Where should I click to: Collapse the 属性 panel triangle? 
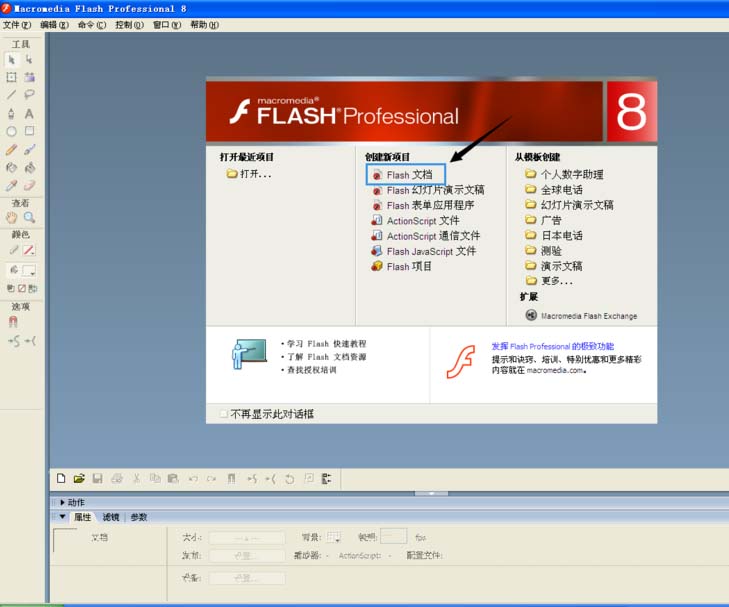(62, 517)
